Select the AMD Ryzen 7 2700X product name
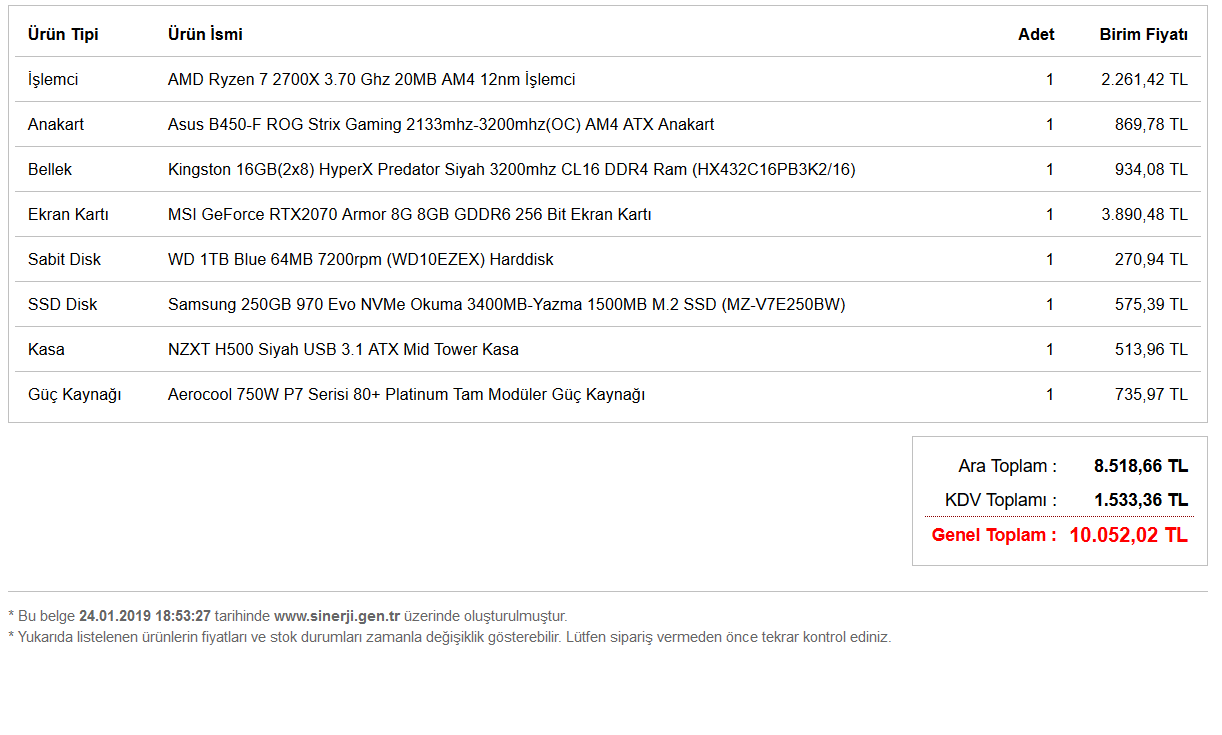 [371, 79]
